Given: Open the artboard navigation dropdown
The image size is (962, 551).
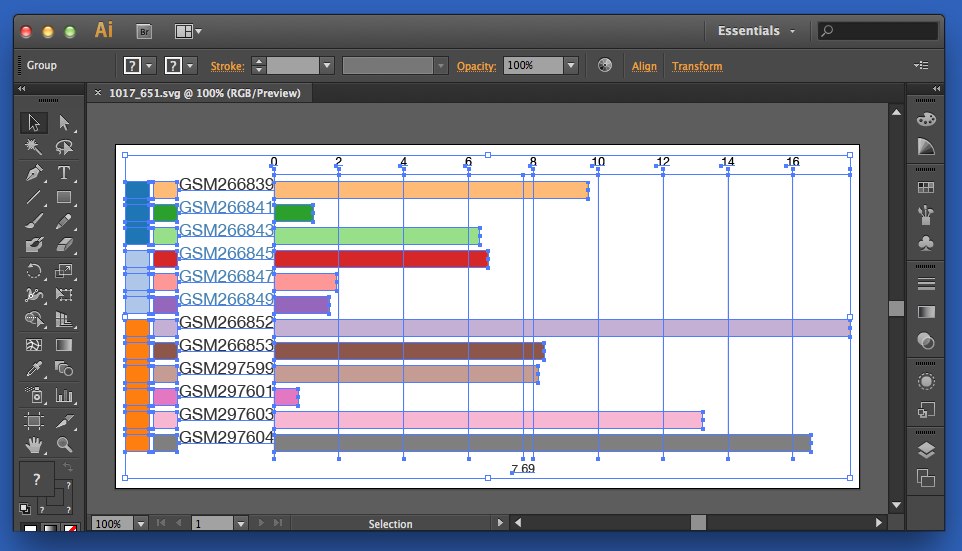Looking at the screenshot, I should click(x=240, y=523).
